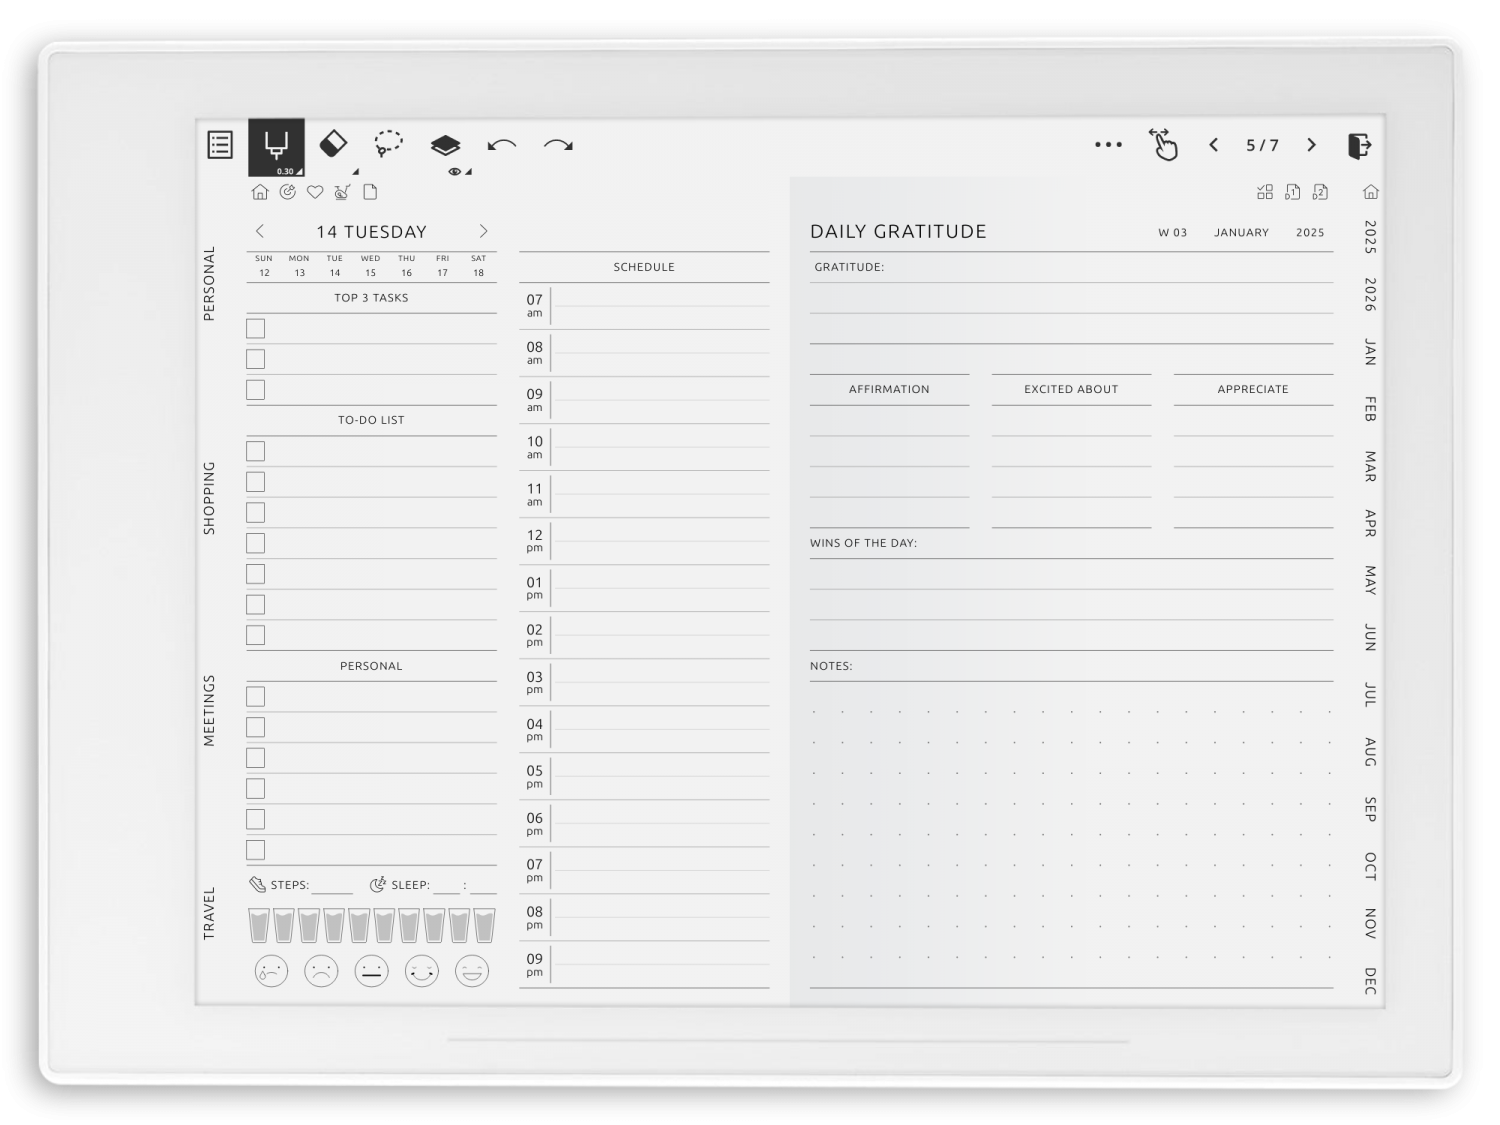Screen dimensions: 1500x1125
Task: Expand pen tool options via corner arrow
Action: pos(299,172)
